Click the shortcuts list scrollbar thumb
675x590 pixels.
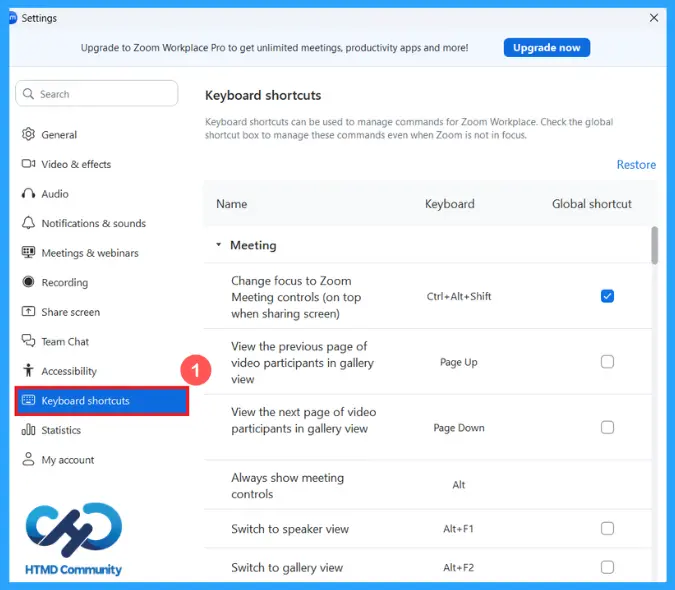(654, 245)
